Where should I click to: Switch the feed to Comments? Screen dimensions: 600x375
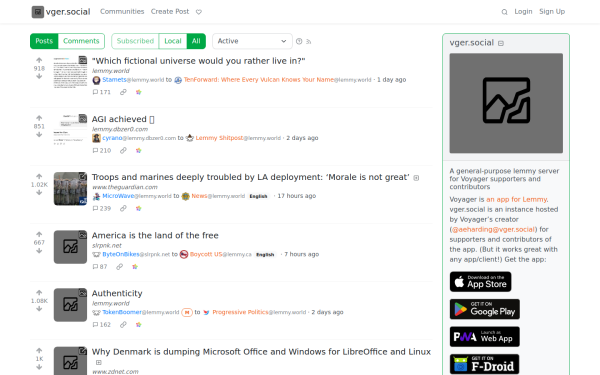pyautogui.click(x=81, y=41)
